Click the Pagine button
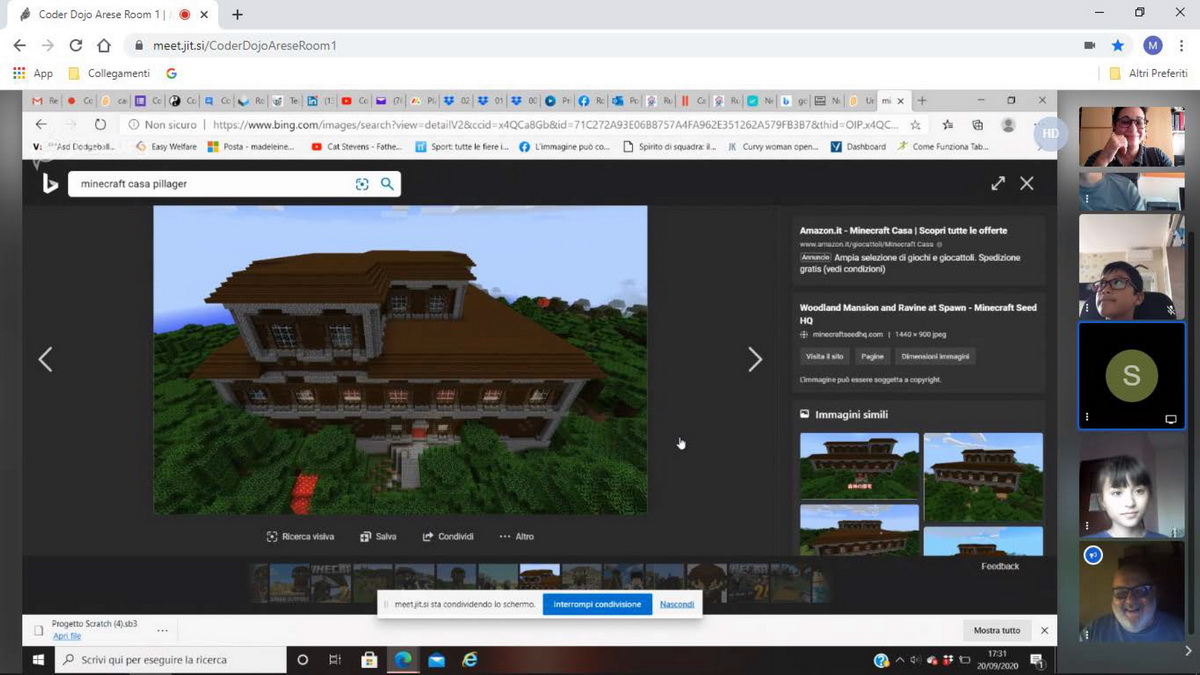The height and width of the screenshot is (675, 1200). click(x=872, y=357)
